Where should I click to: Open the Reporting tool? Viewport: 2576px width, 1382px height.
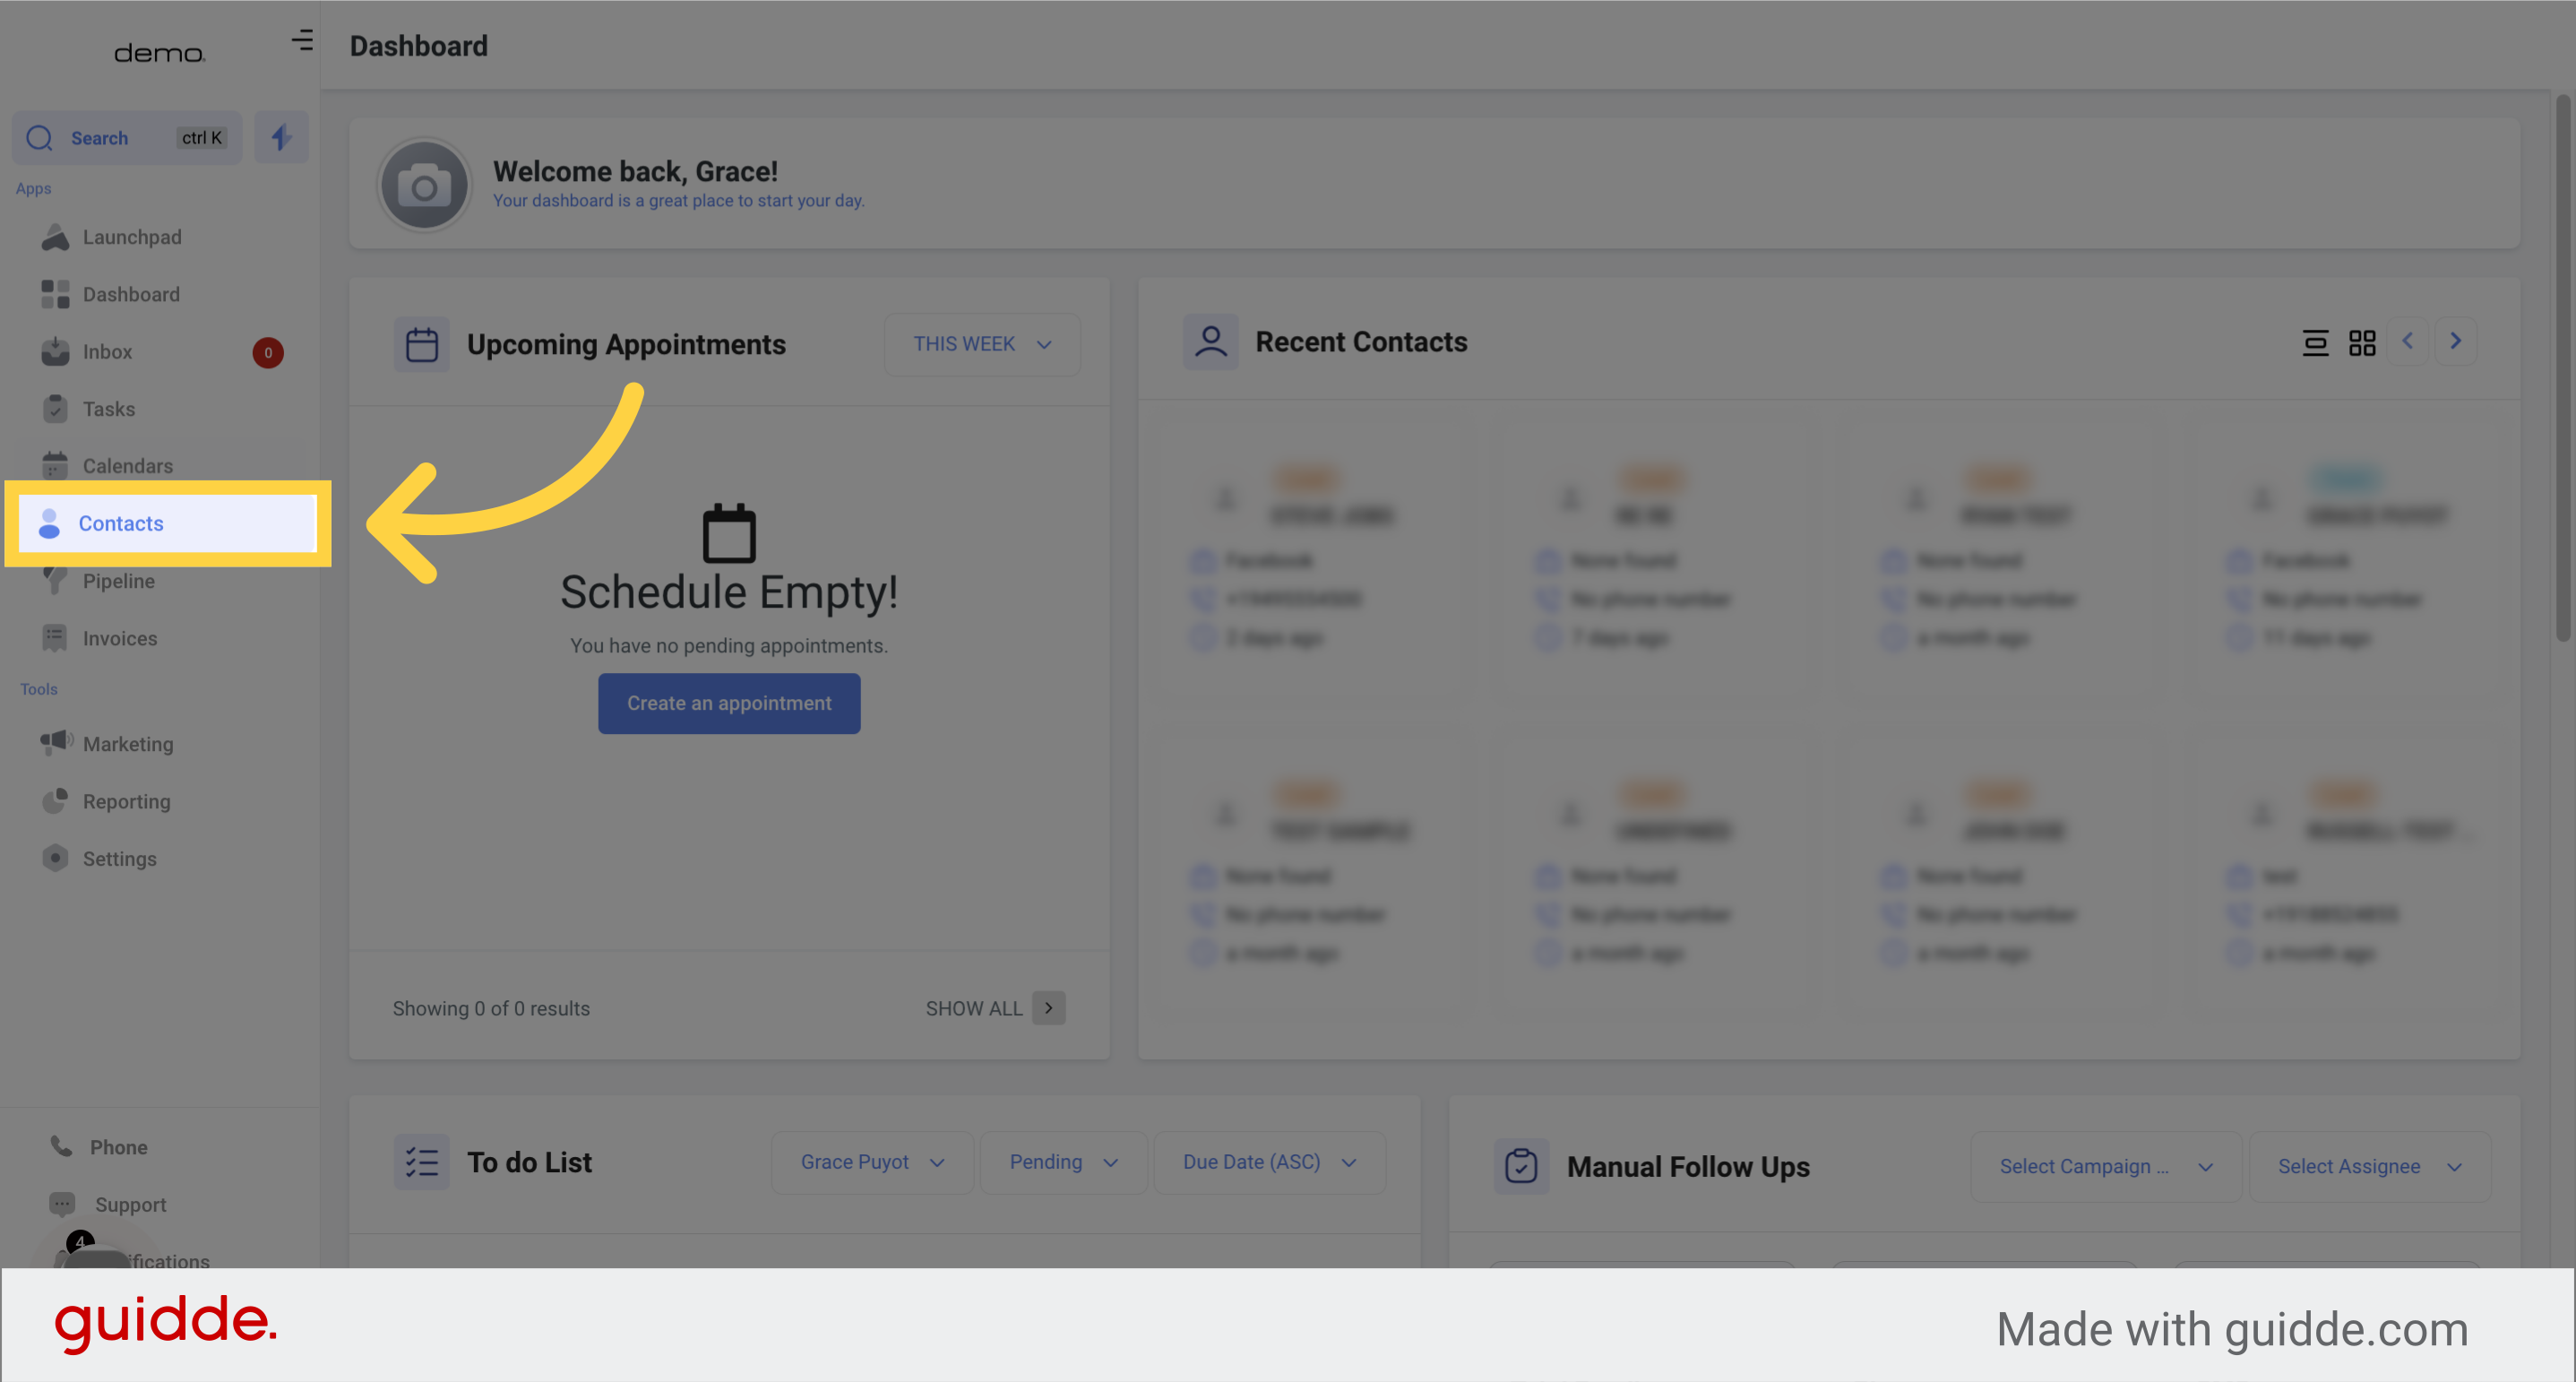[x=126, y=801]
